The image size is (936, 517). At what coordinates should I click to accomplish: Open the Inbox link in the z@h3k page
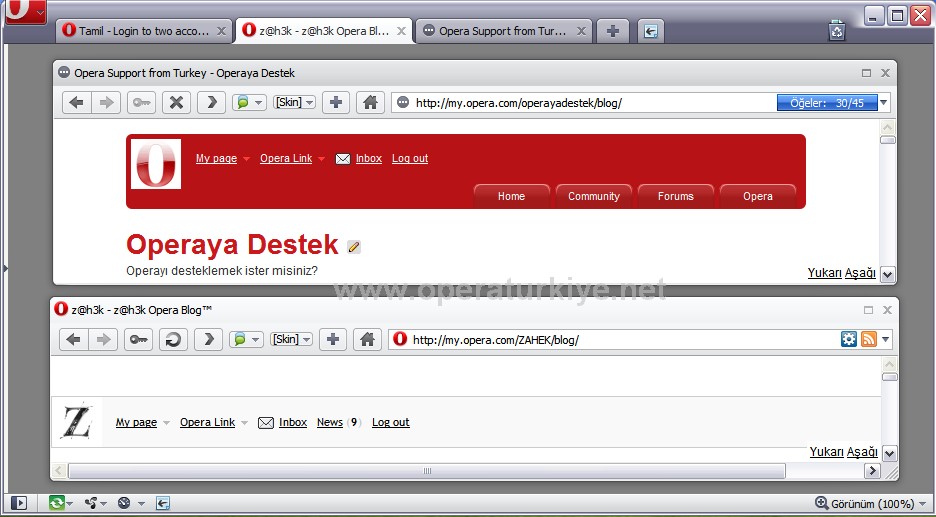[292, 422]
